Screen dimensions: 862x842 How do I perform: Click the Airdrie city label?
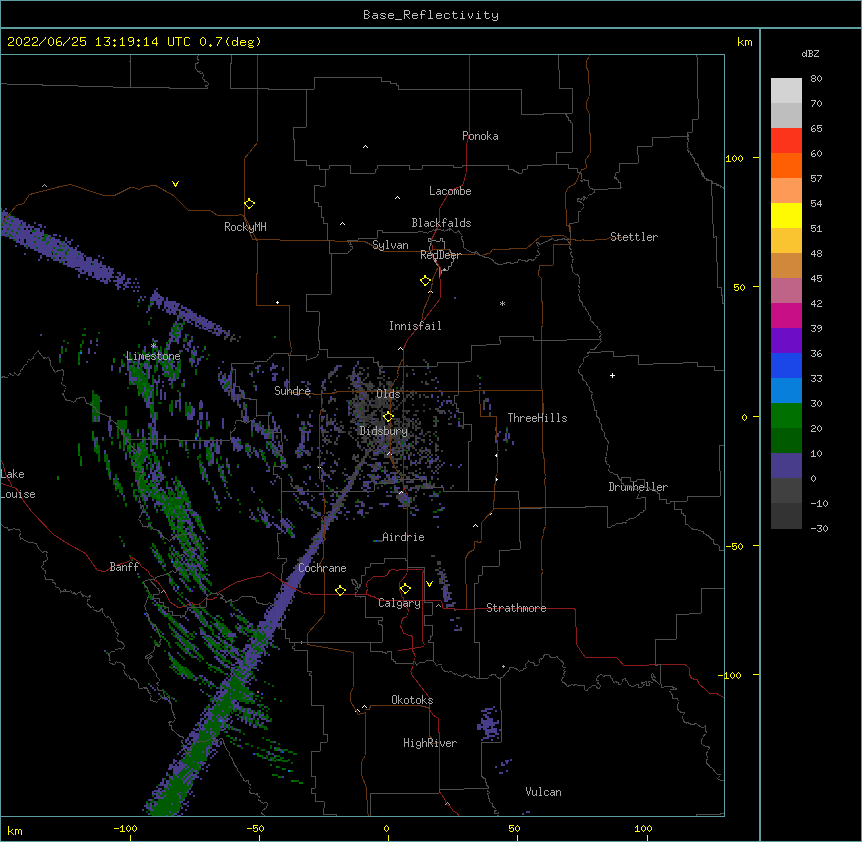point(403,537)
